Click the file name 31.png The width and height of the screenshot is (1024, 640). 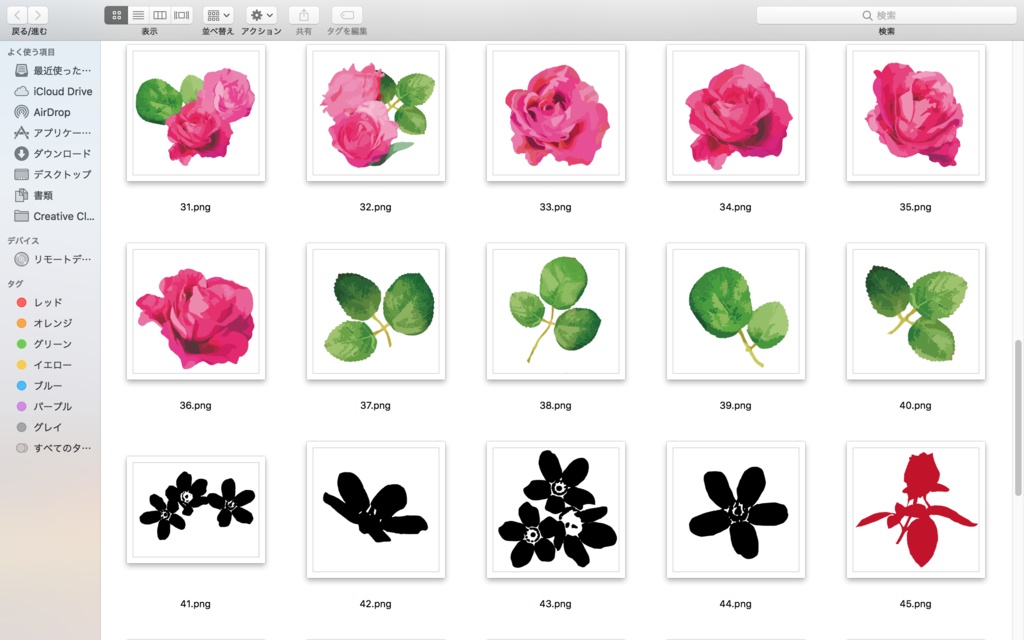(x=195, y=207)
